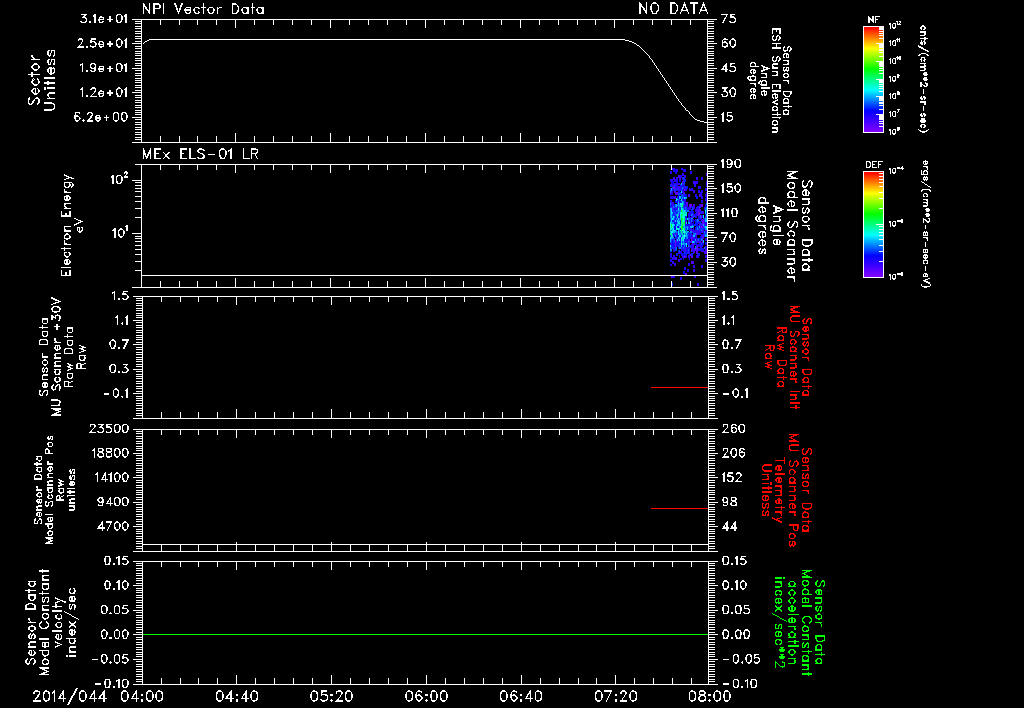1024x708 pixels.
Task: Click the 04:00 time axis label
Action: pyautogui.click(x=142, y=696)
